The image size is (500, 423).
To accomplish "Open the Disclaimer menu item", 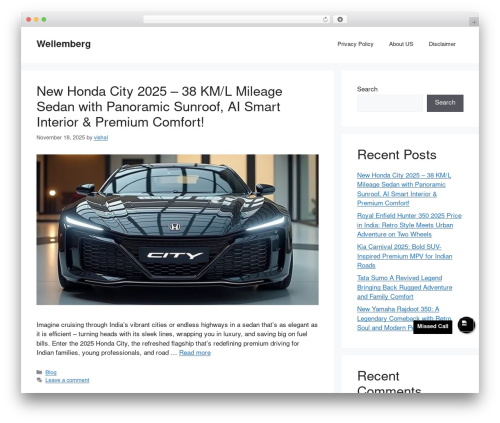I will (x=442, y=44).
